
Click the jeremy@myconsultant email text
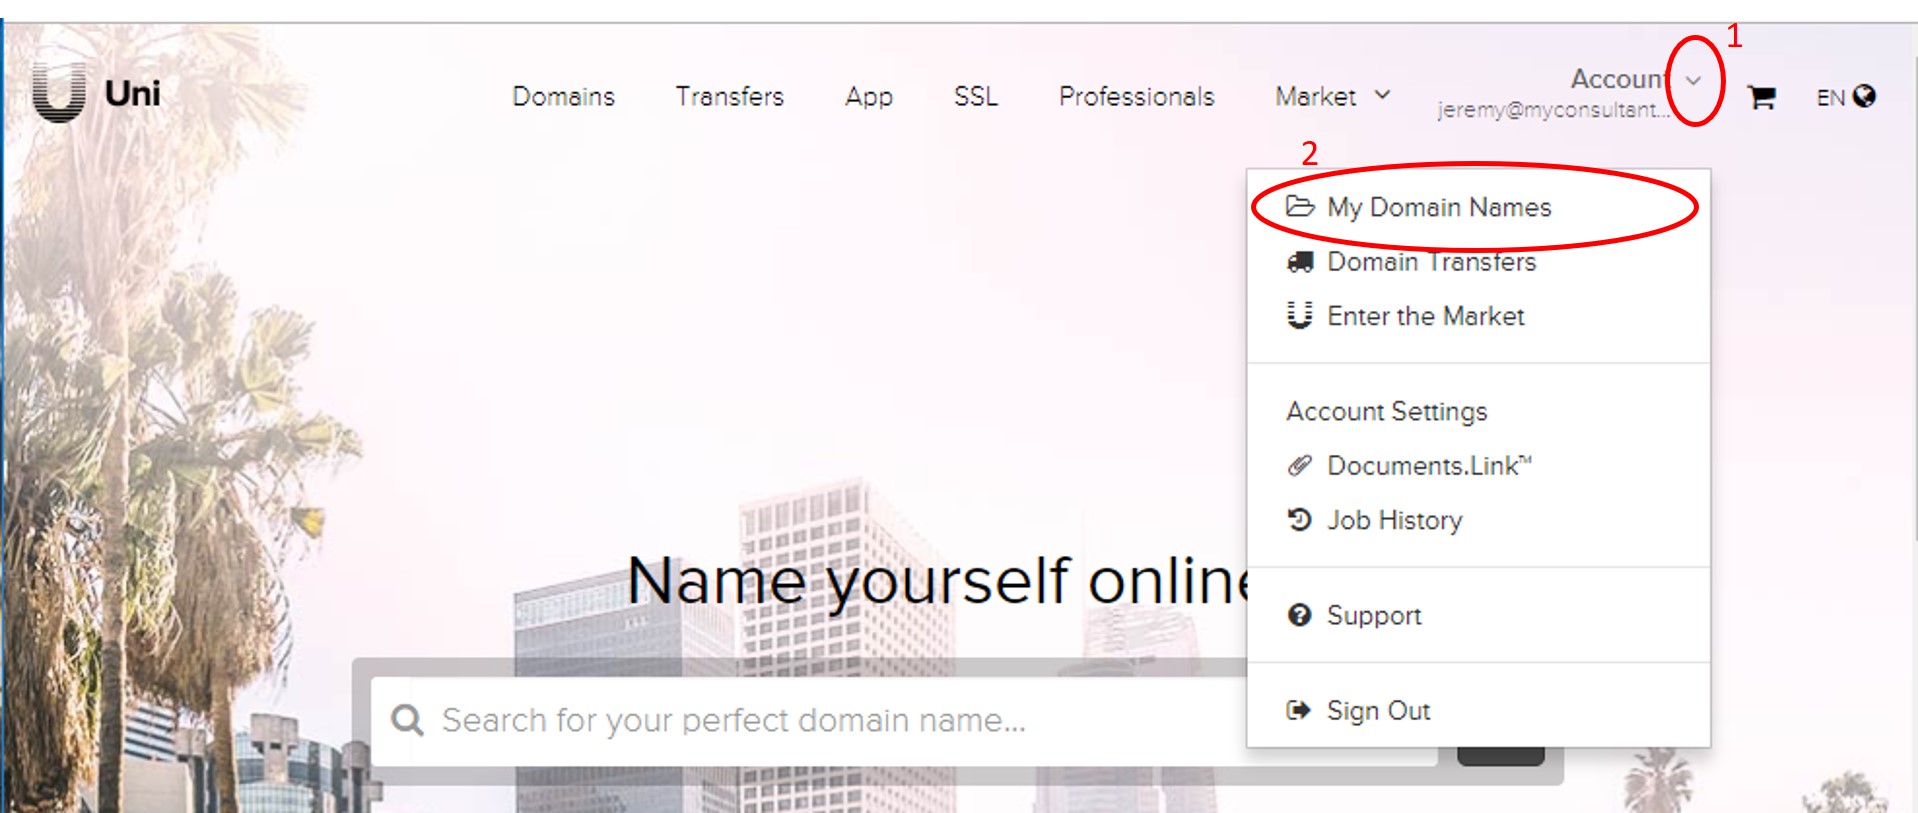click(x=1553, y=110)
